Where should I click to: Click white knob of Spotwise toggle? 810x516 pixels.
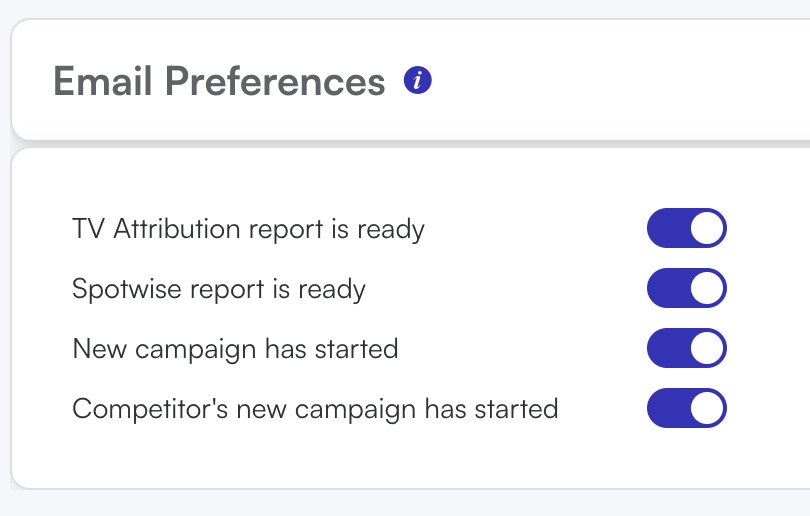coord(706,288)
